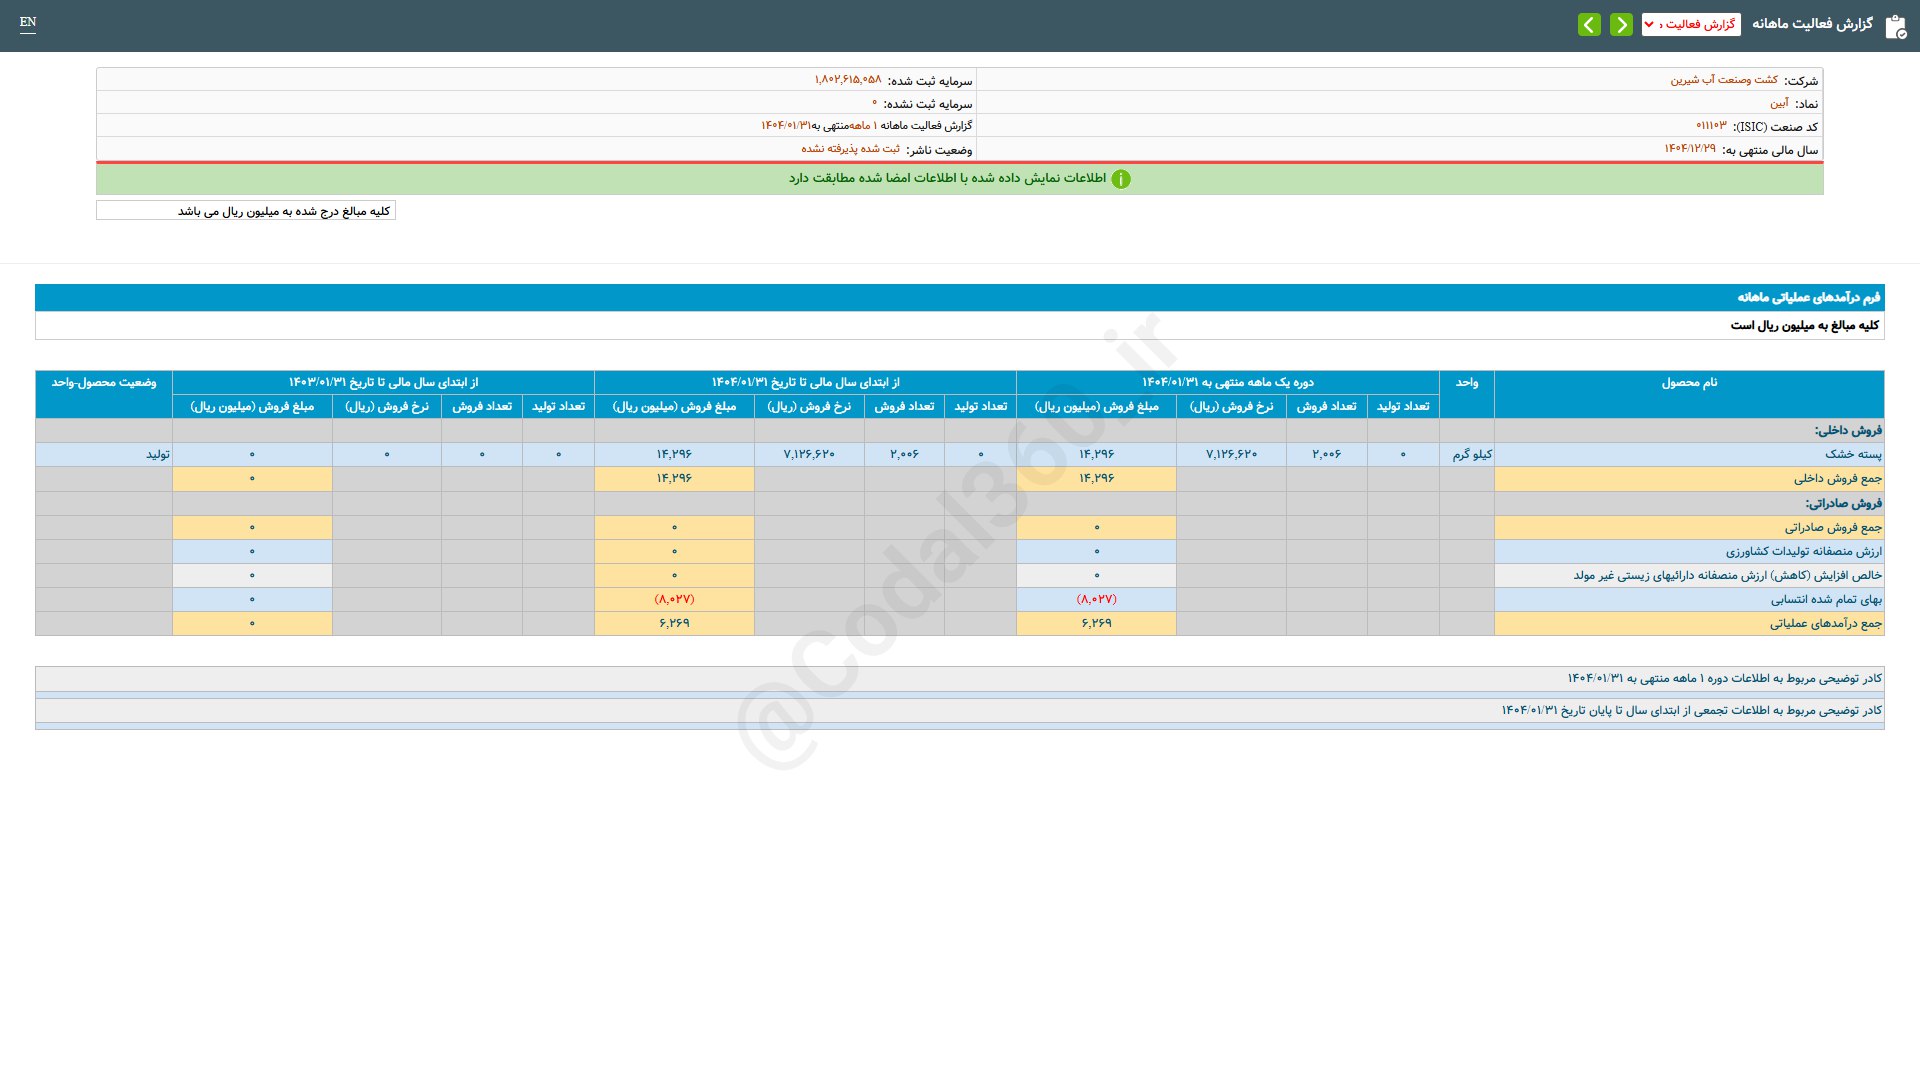Screen dimensions: 1920x1080
Task: Click the بهای تمام شده انتسابی row label
Action: [1826, 599]
